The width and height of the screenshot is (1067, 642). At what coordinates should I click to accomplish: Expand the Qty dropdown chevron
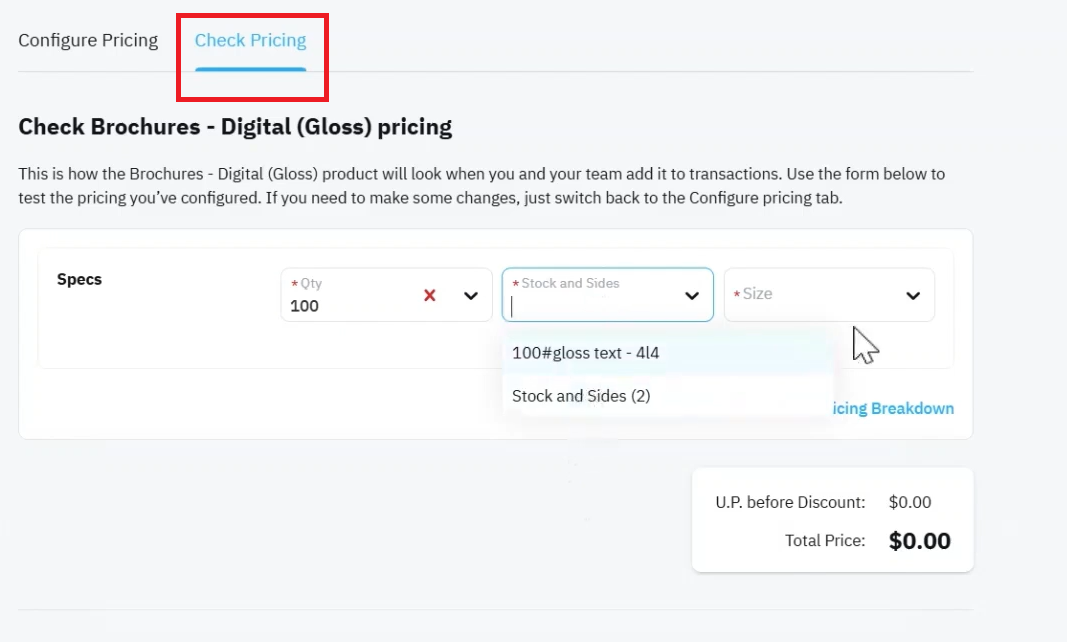coord(471,296)
